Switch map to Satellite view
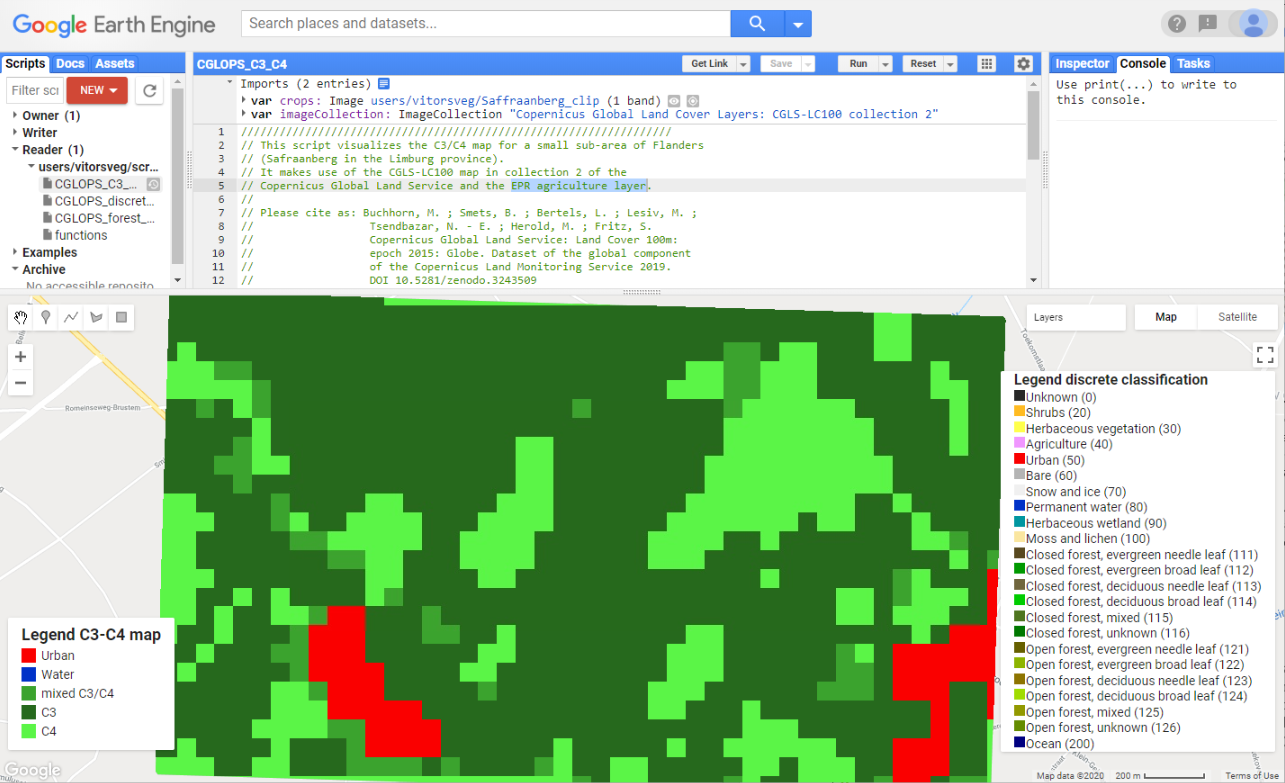 coord(1237,317)
